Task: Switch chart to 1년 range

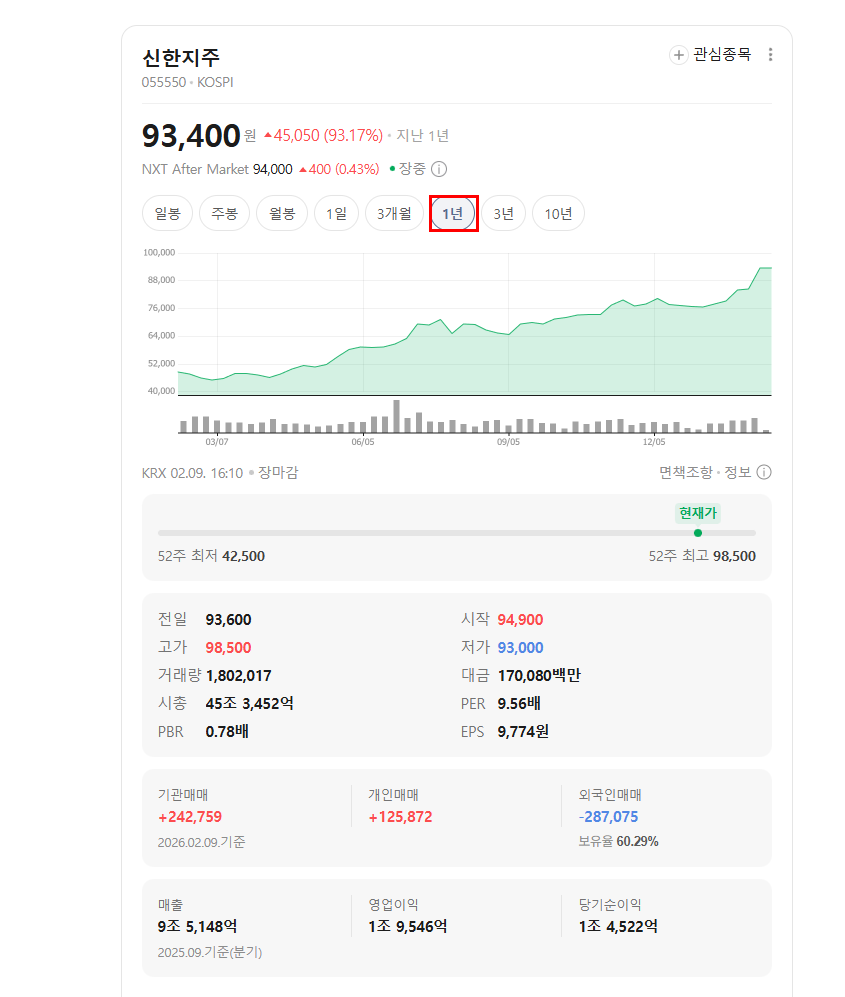Action: [x=453, y=214]
